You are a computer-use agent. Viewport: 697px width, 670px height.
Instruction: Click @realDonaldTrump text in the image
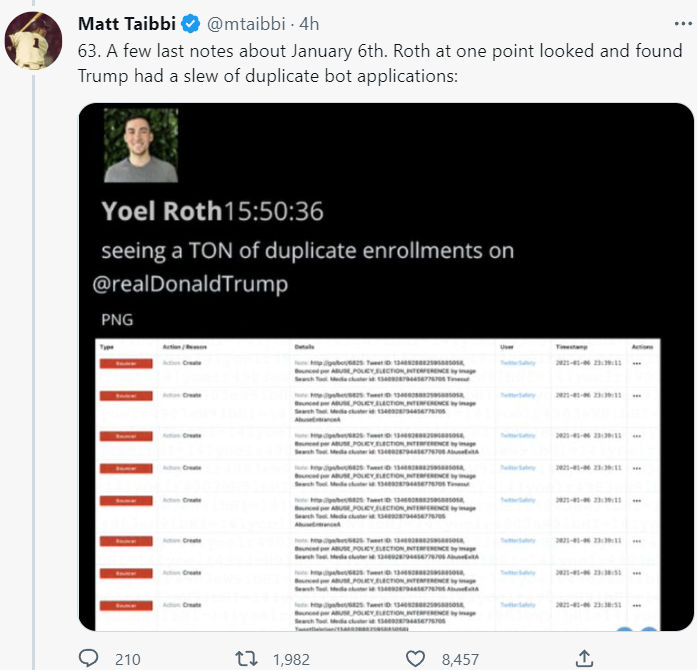click(x=190, y=284)
